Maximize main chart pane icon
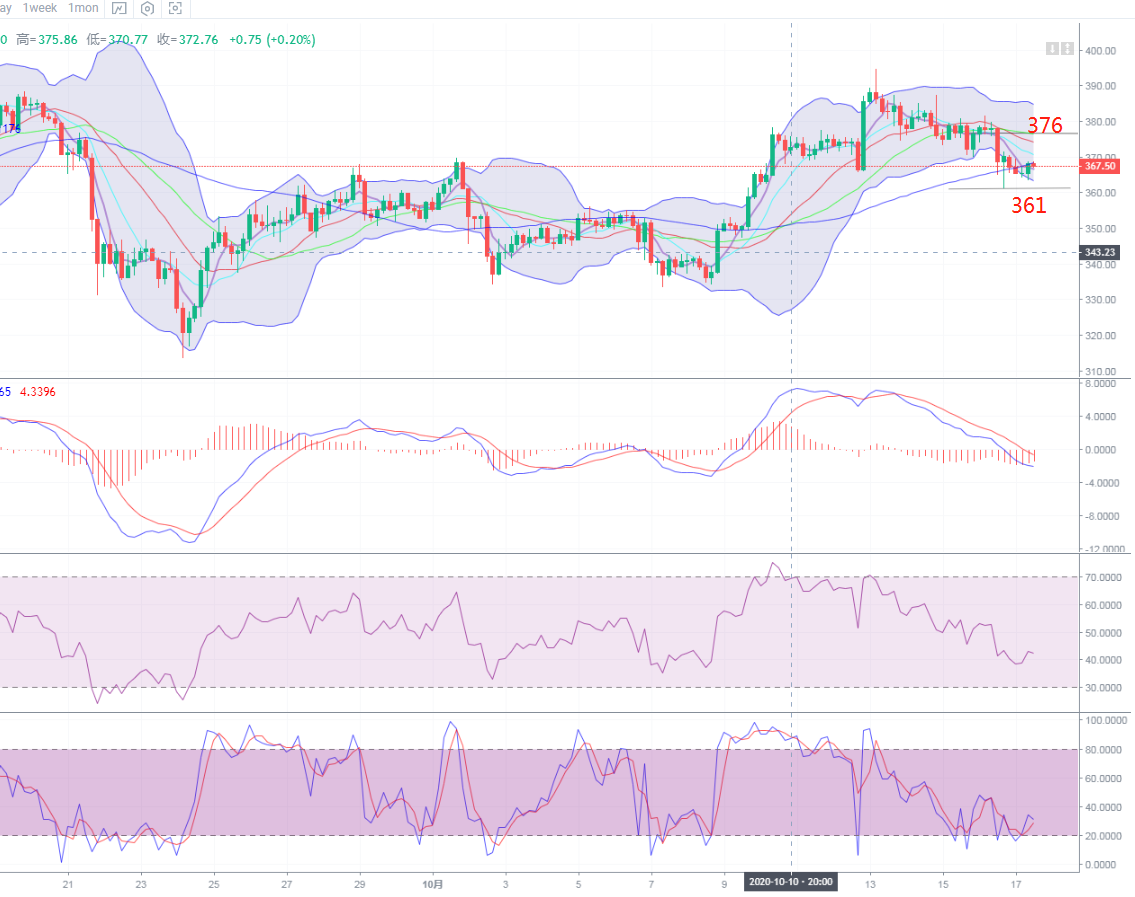1135x897 pixels. click(1067, 49)
